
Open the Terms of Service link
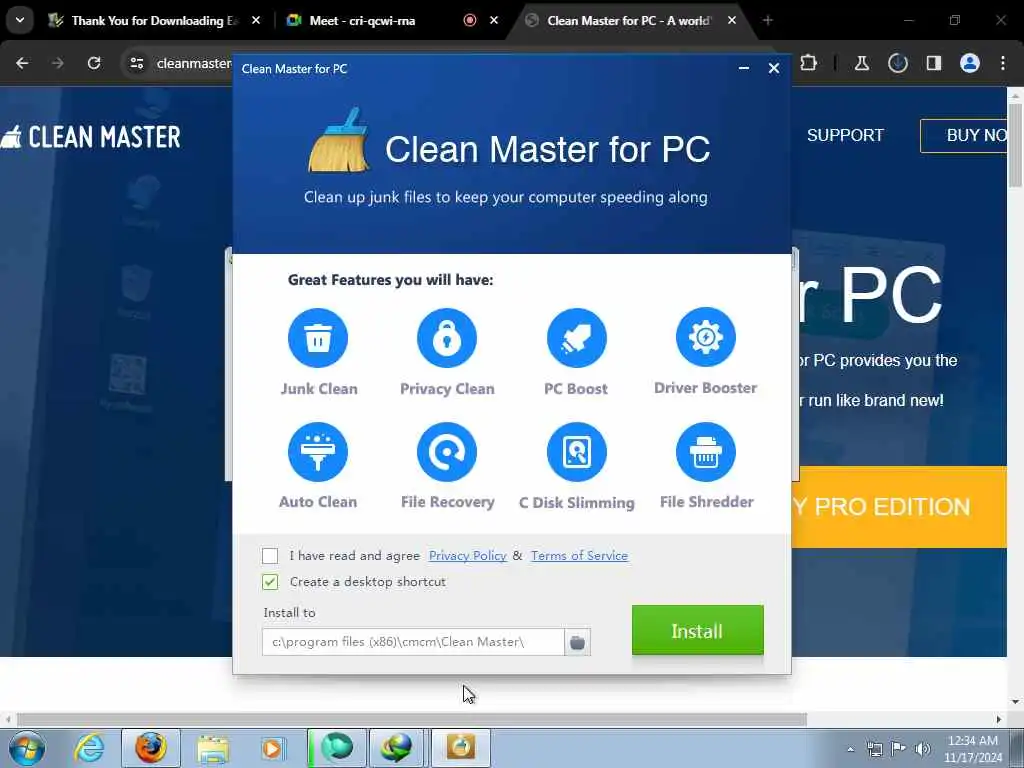coord(579,556)
